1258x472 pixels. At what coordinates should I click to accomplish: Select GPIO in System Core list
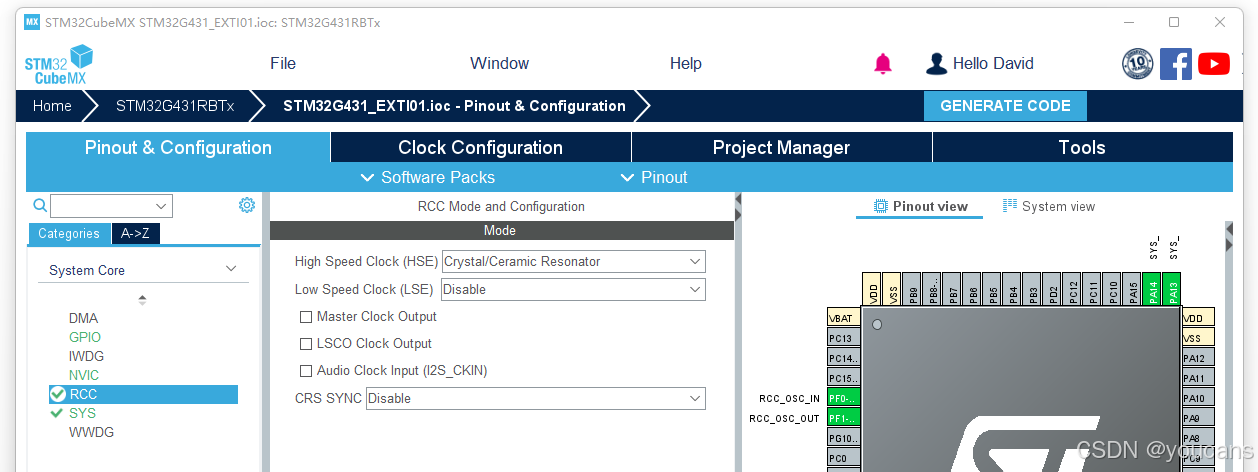(85, 337)
